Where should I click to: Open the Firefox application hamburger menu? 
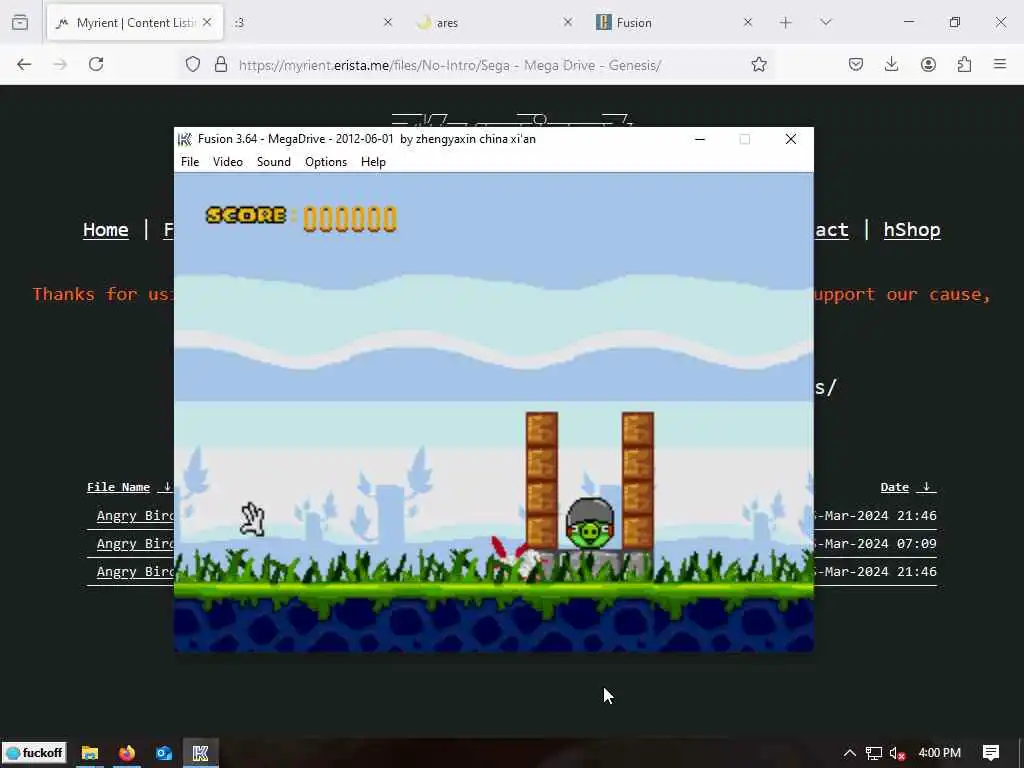1000,64
